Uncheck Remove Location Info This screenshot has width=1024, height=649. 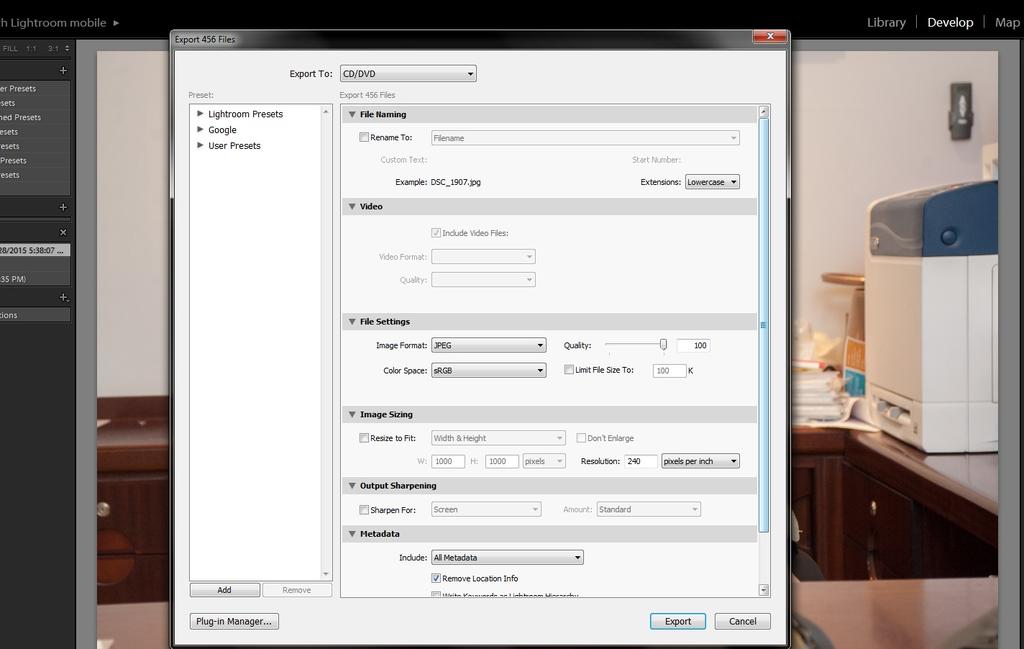click(436, 578)
